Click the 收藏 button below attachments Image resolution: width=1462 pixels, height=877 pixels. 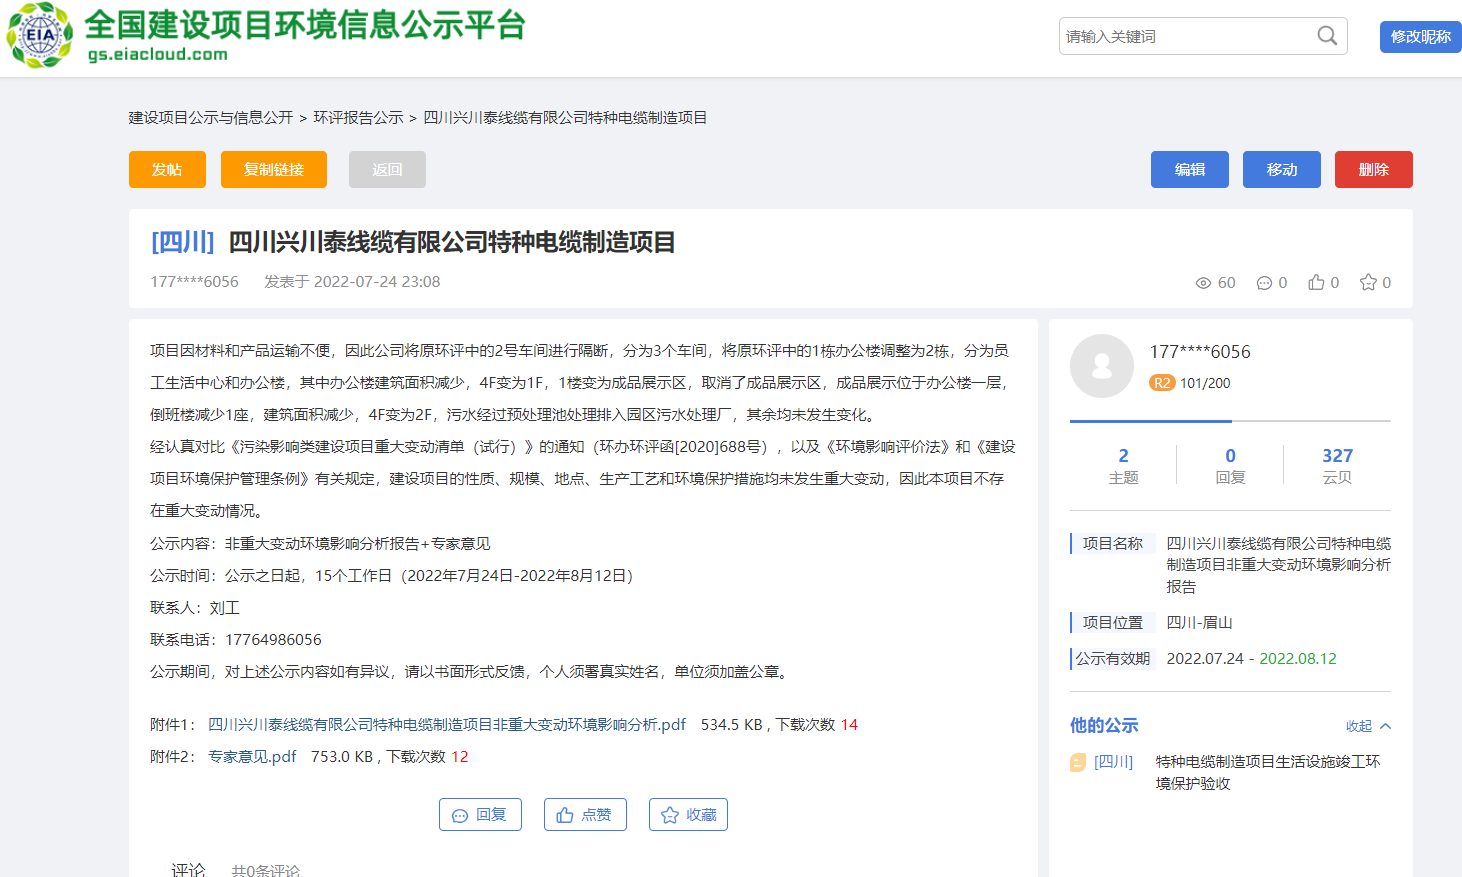(x=688, y=815)
